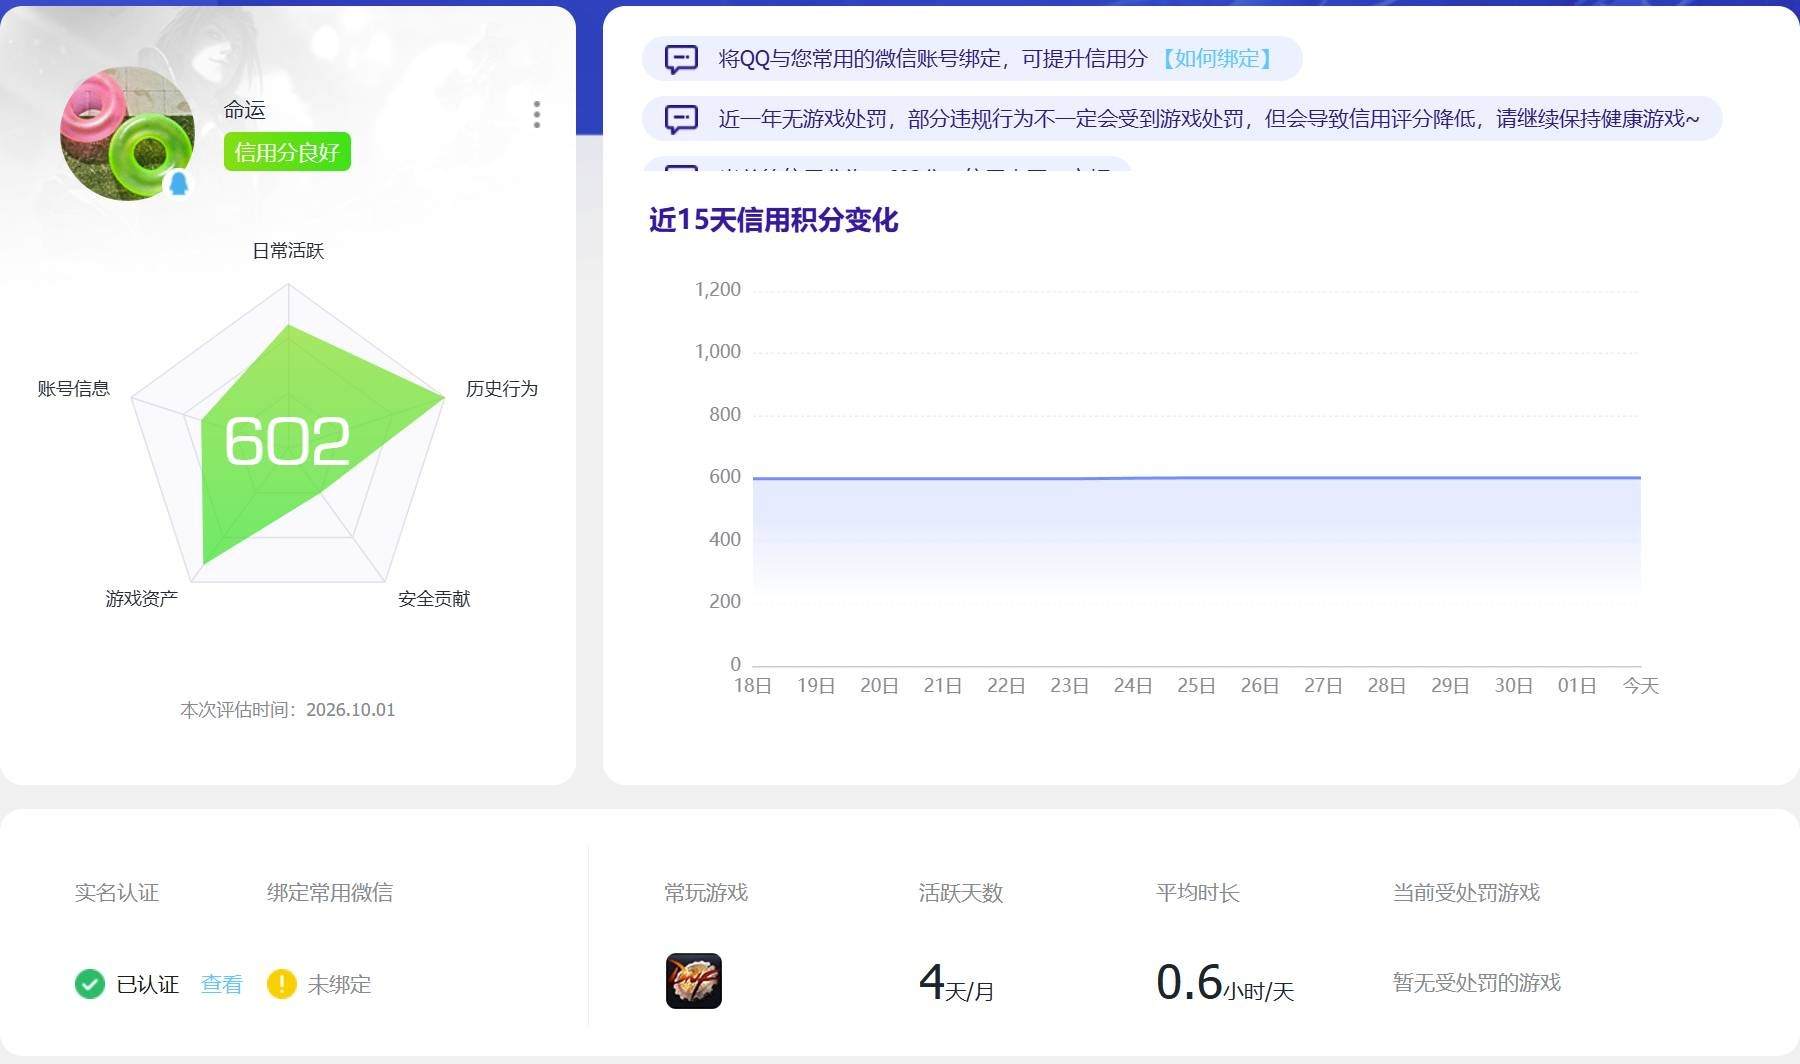Click the 01日 label on chart axis

click(1577, 686)
